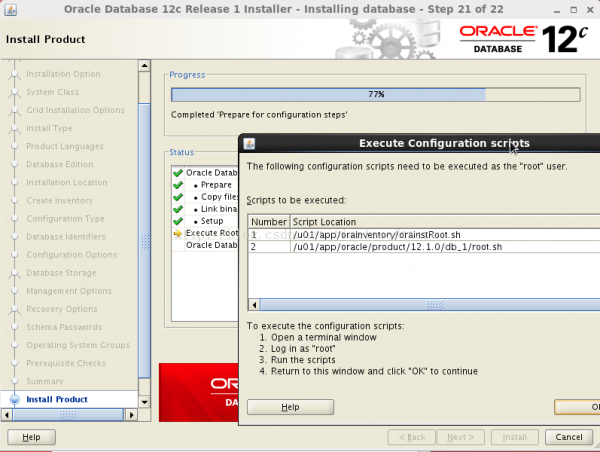Select Management Options step in sidebar

(69, 291)
